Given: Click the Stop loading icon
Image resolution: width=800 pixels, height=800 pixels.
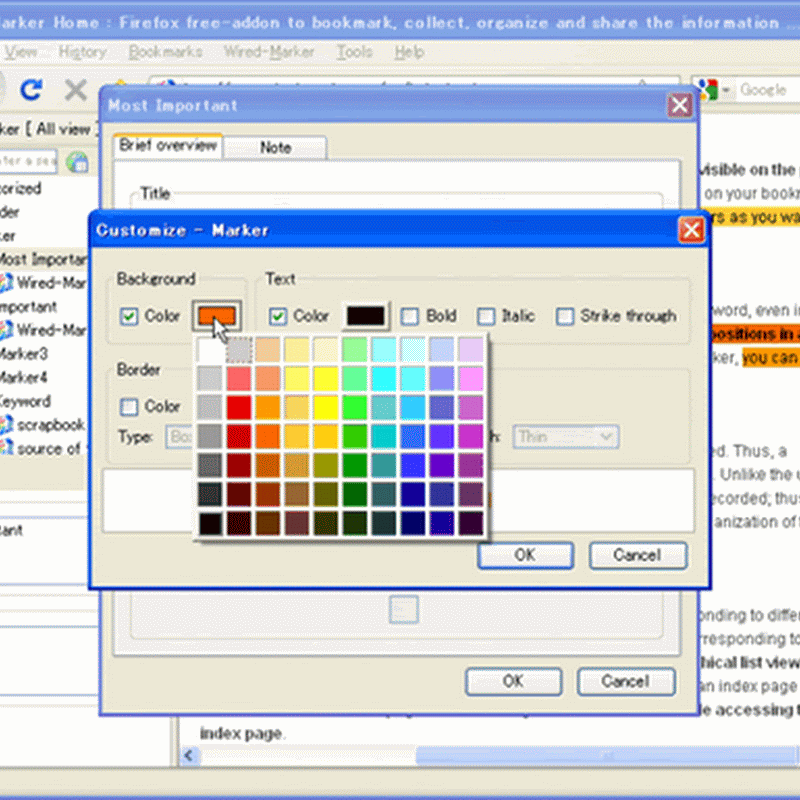Looking at the screenshot, I should tap(75, 91).
